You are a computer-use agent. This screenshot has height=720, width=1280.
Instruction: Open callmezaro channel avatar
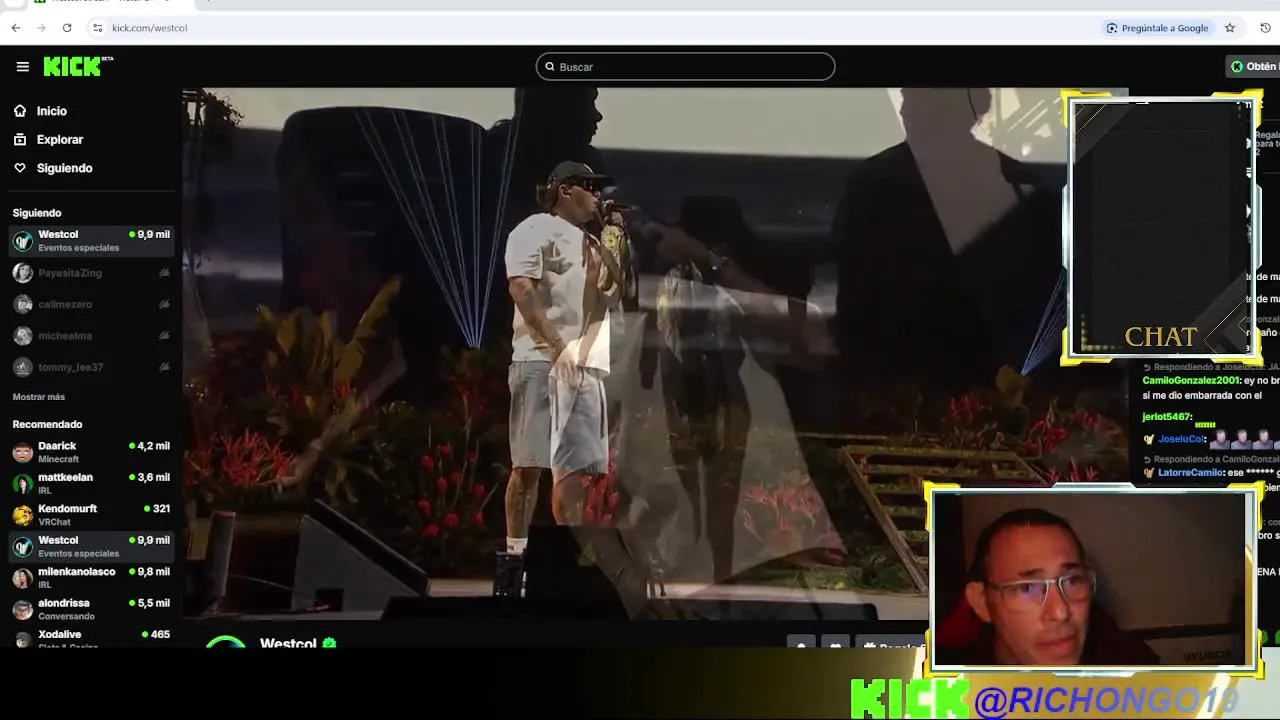[22, 304]
